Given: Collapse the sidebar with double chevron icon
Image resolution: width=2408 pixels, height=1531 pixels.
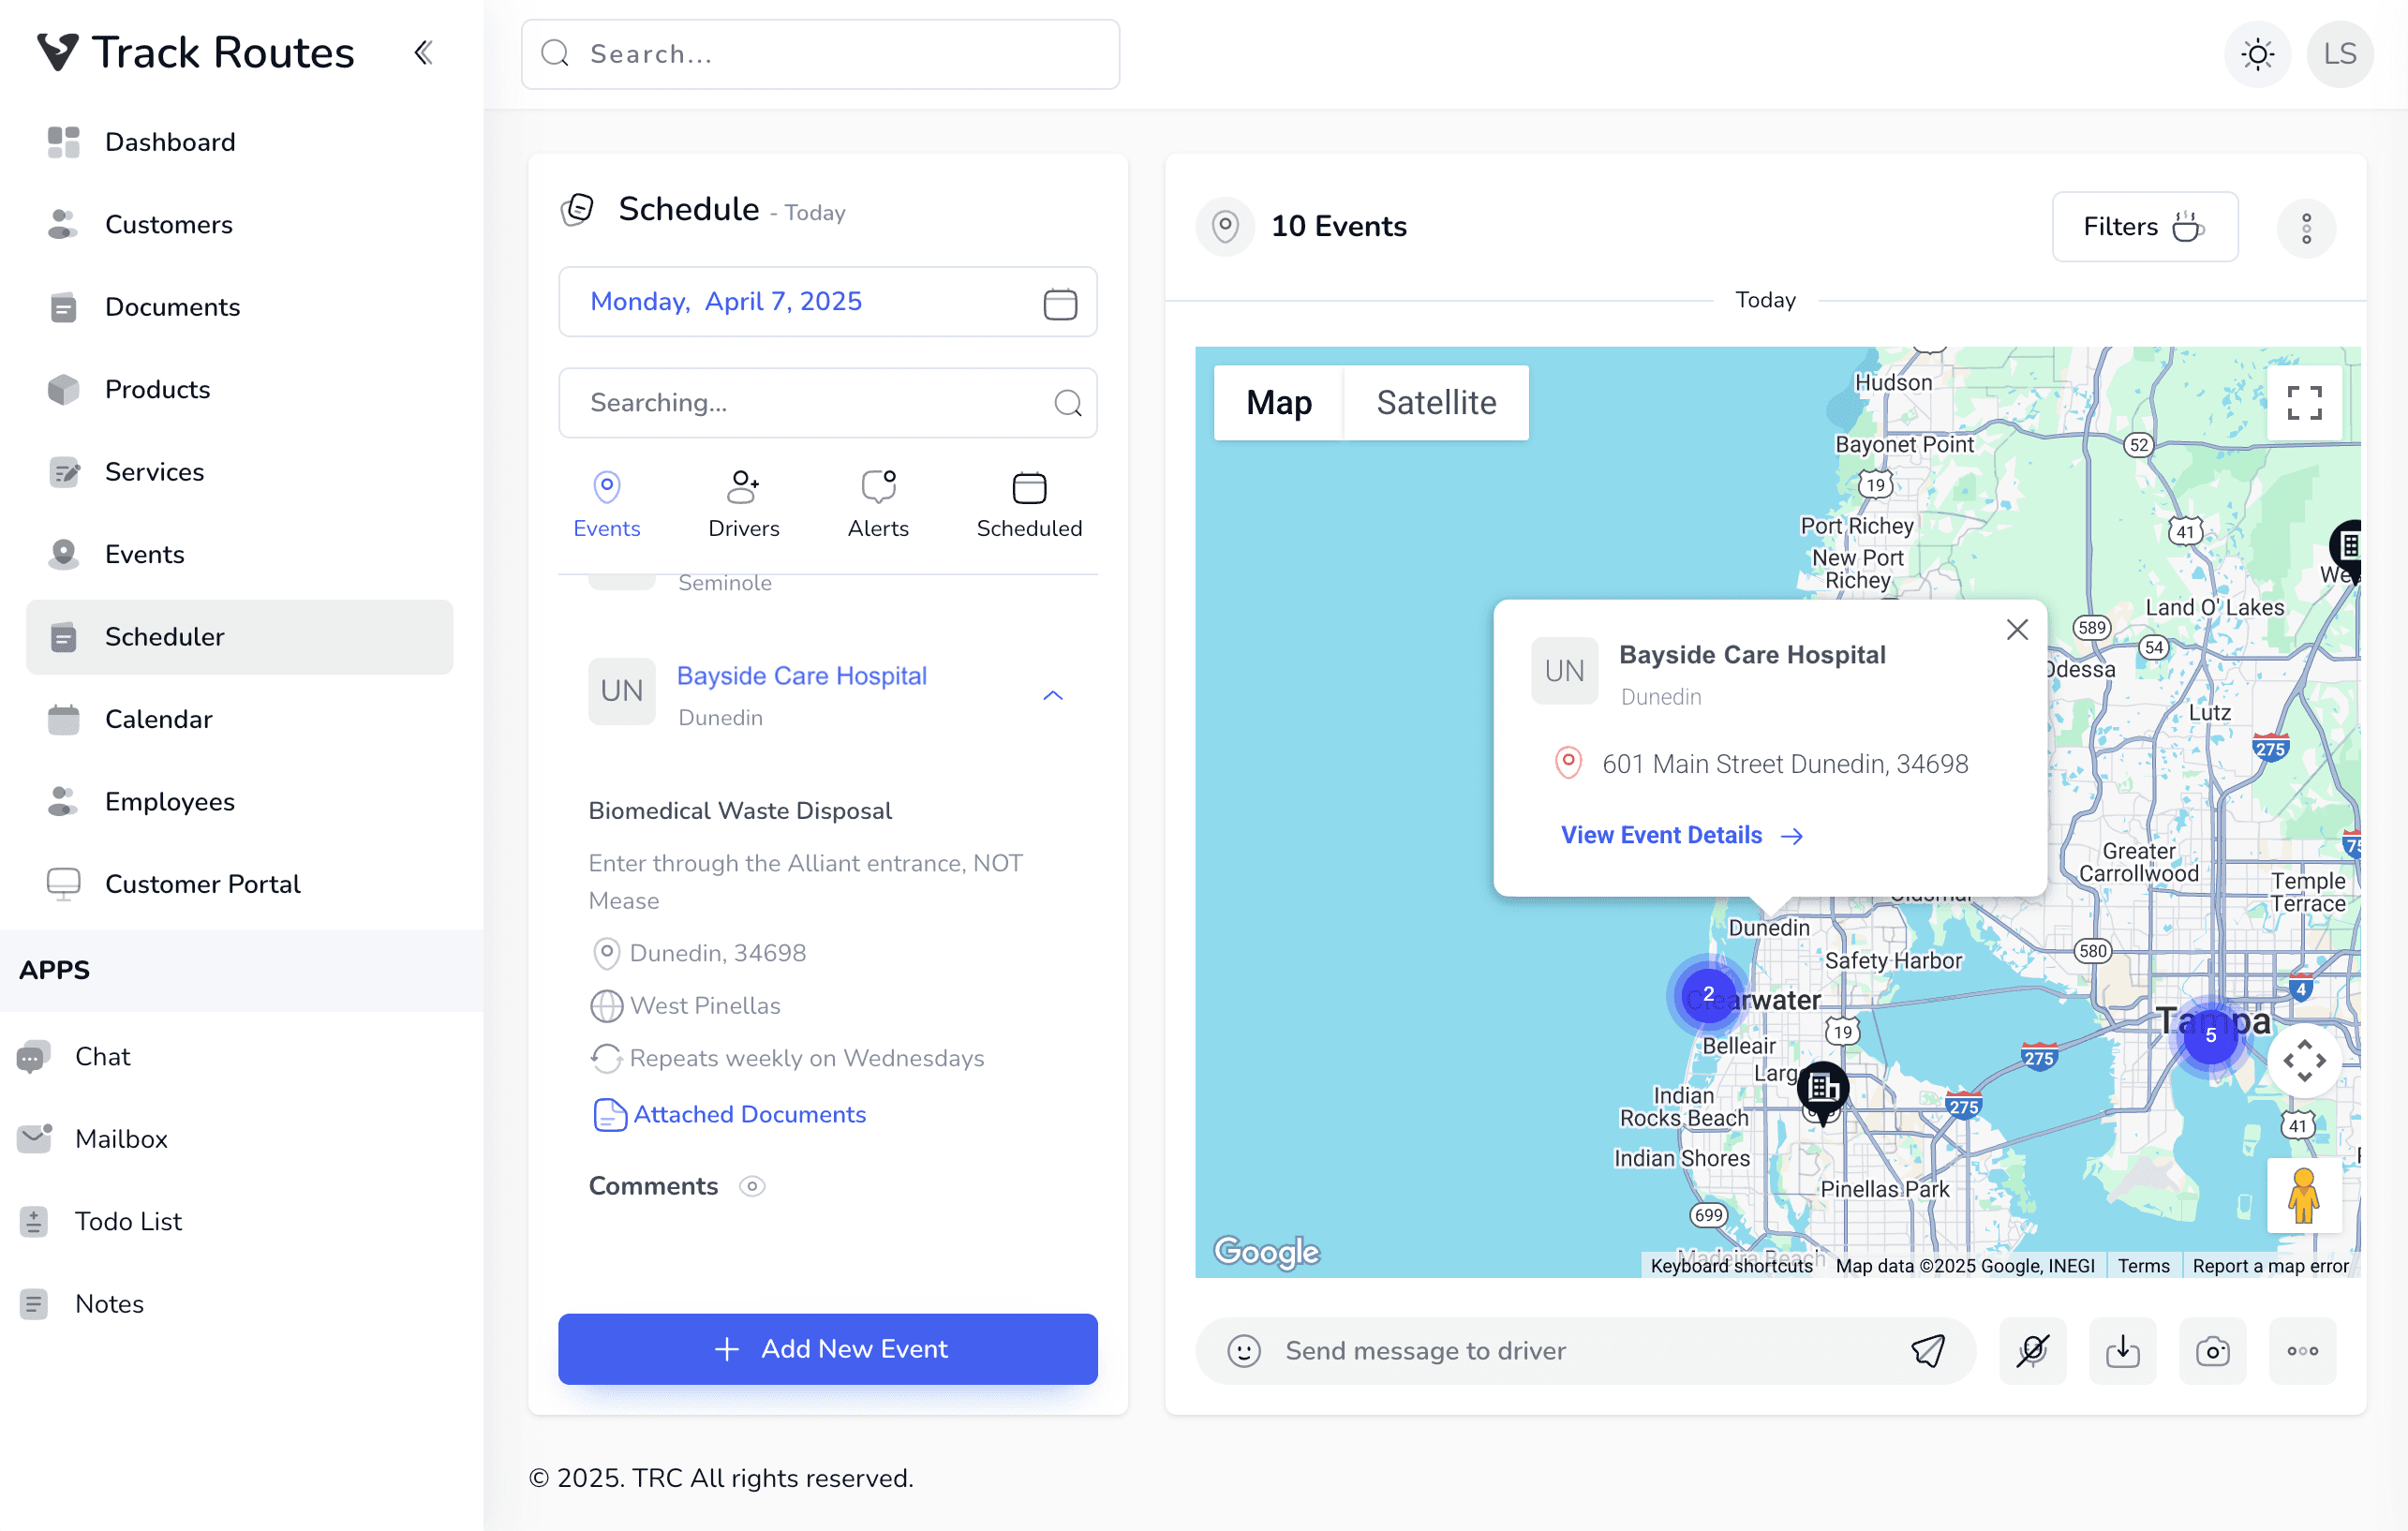Looking at the screenshot, I should 423,53.
